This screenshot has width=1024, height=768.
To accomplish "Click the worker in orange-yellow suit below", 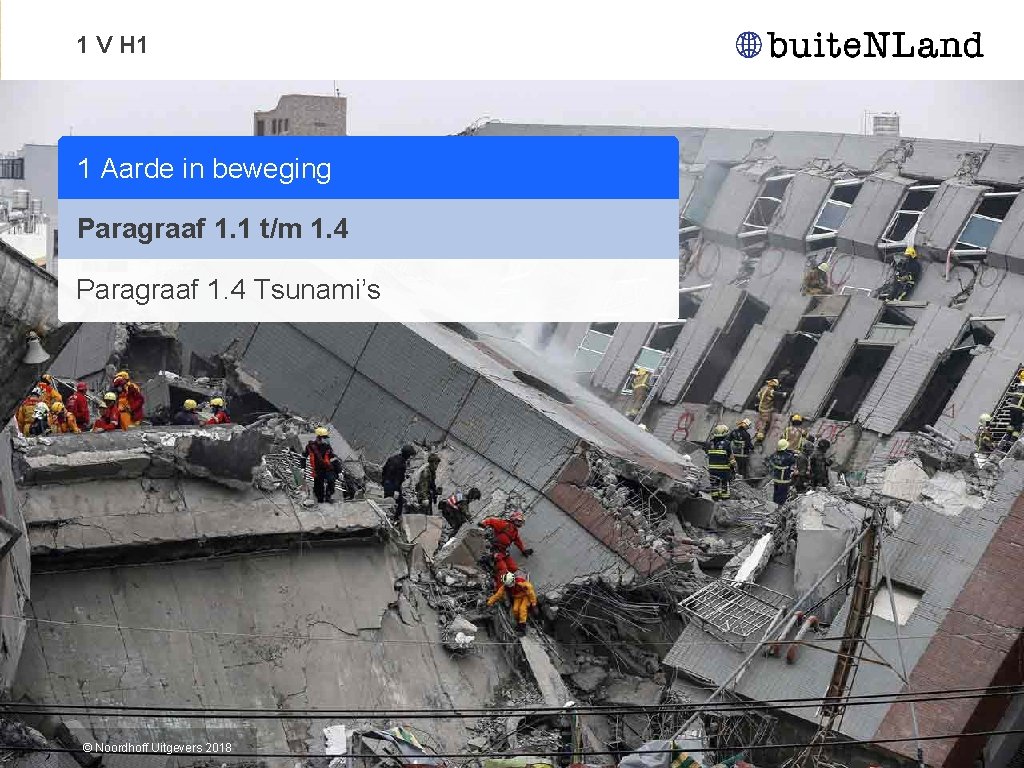I will tap(516, 600).
